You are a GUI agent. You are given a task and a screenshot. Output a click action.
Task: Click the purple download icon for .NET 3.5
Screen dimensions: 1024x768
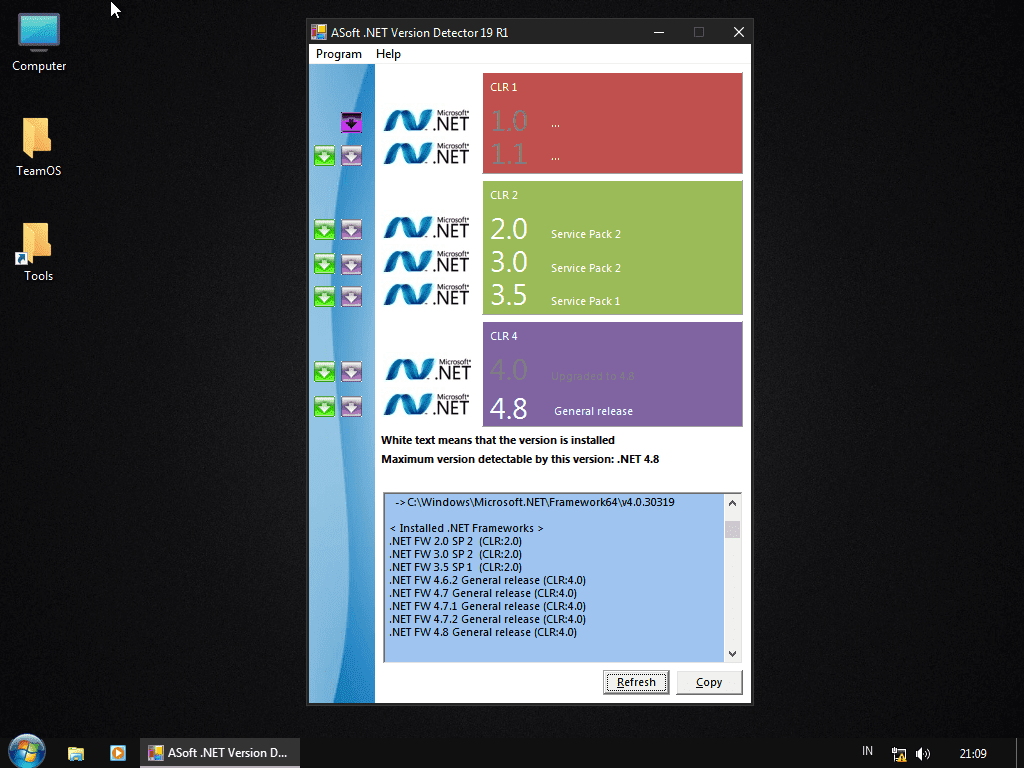[351, 296]
